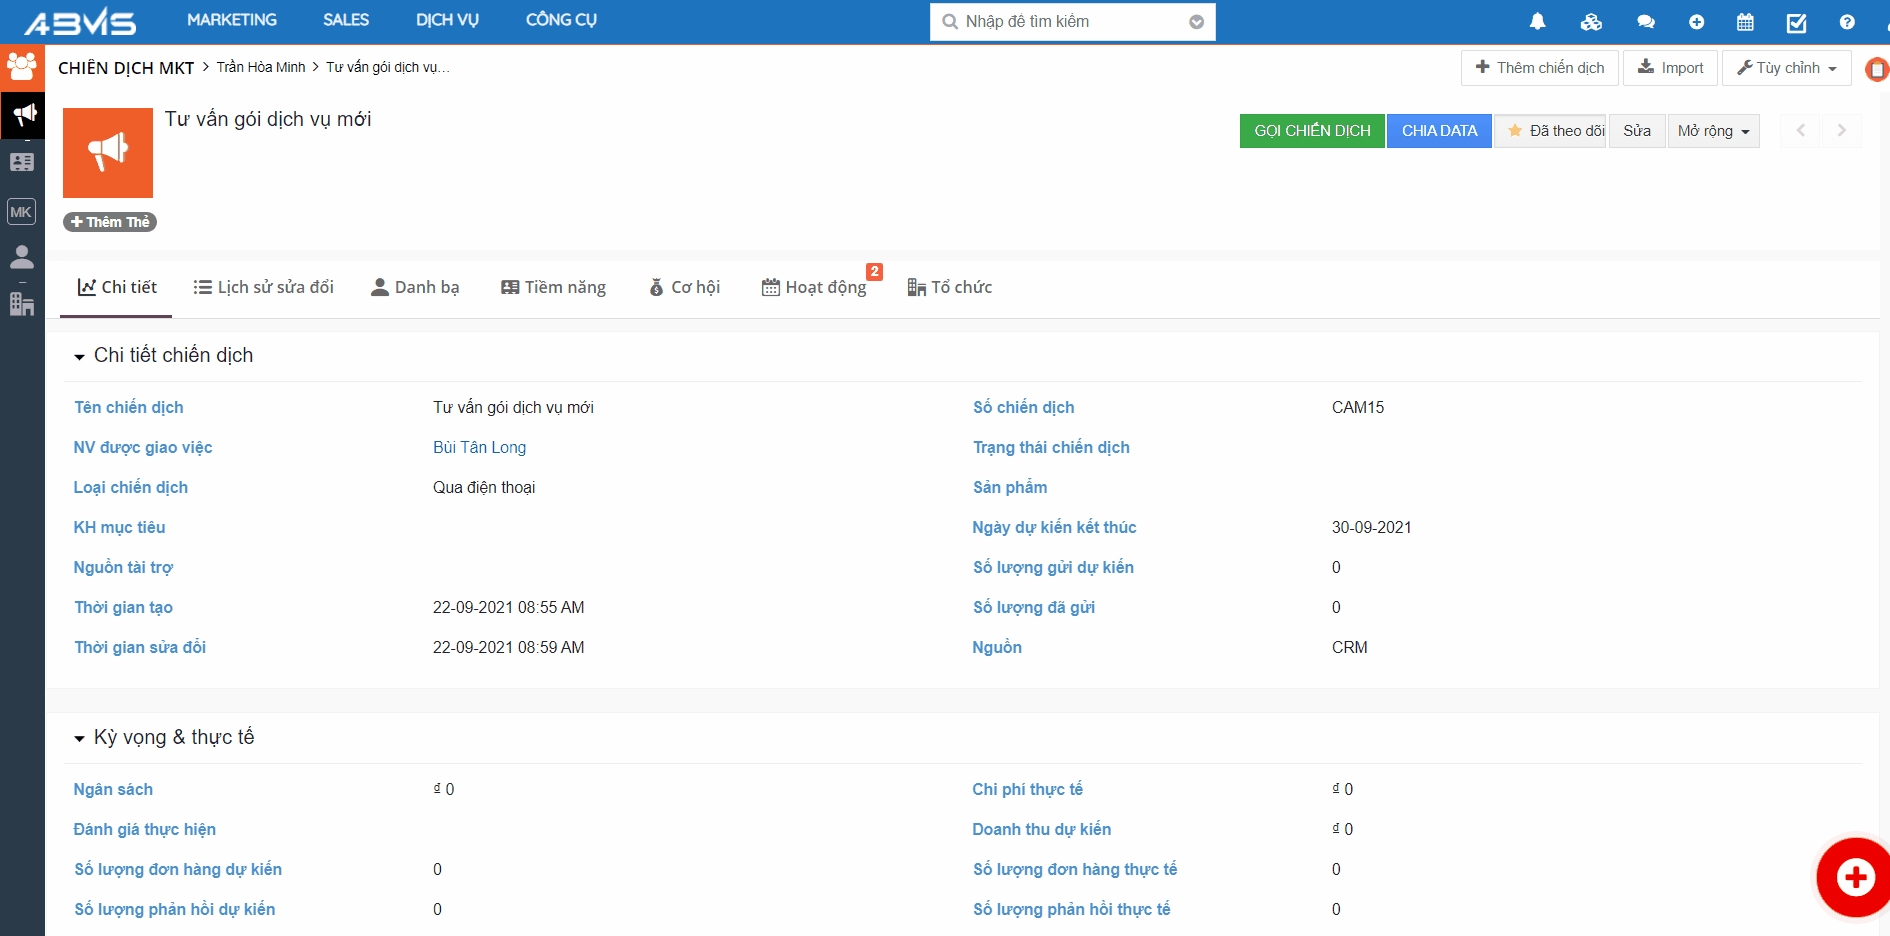This screenshot has width=1890, height=936.
Task: Expand the Tùy chỉnh dropdown menu
Action: [1786, 68]
